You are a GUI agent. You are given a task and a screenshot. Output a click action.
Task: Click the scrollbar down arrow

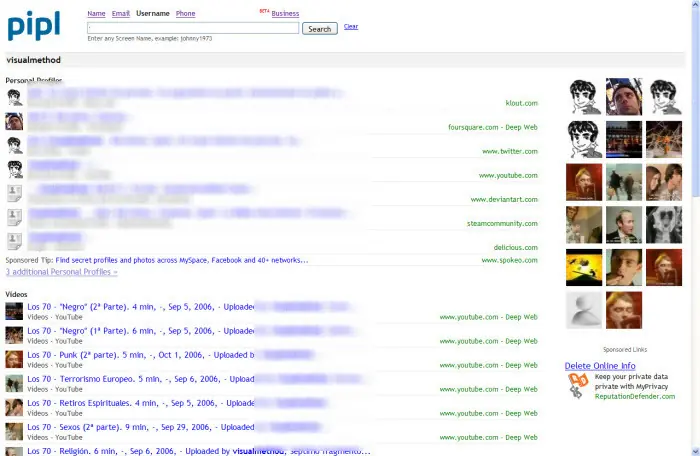[x=696, y=452]
